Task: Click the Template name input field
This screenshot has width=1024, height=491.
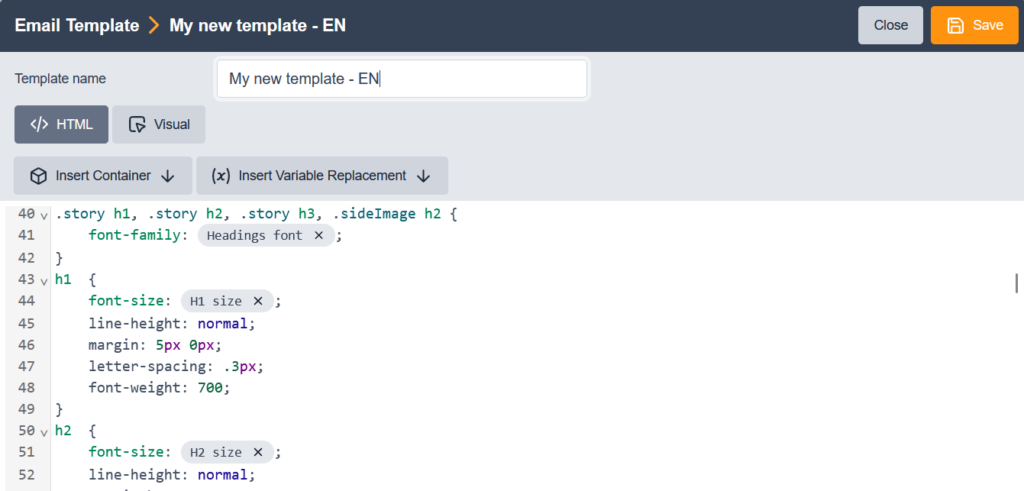Action: (x=401, y=79)
